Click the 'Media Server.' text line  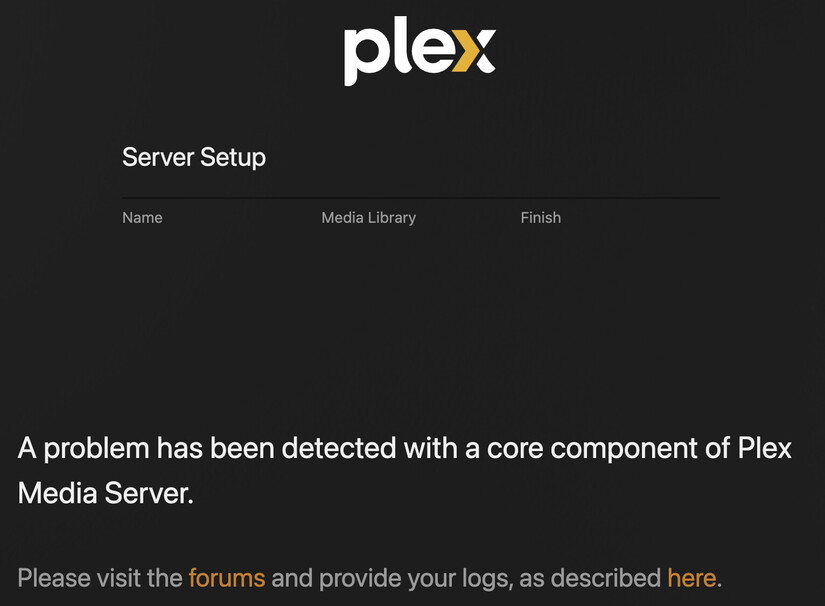pos(105,493)
